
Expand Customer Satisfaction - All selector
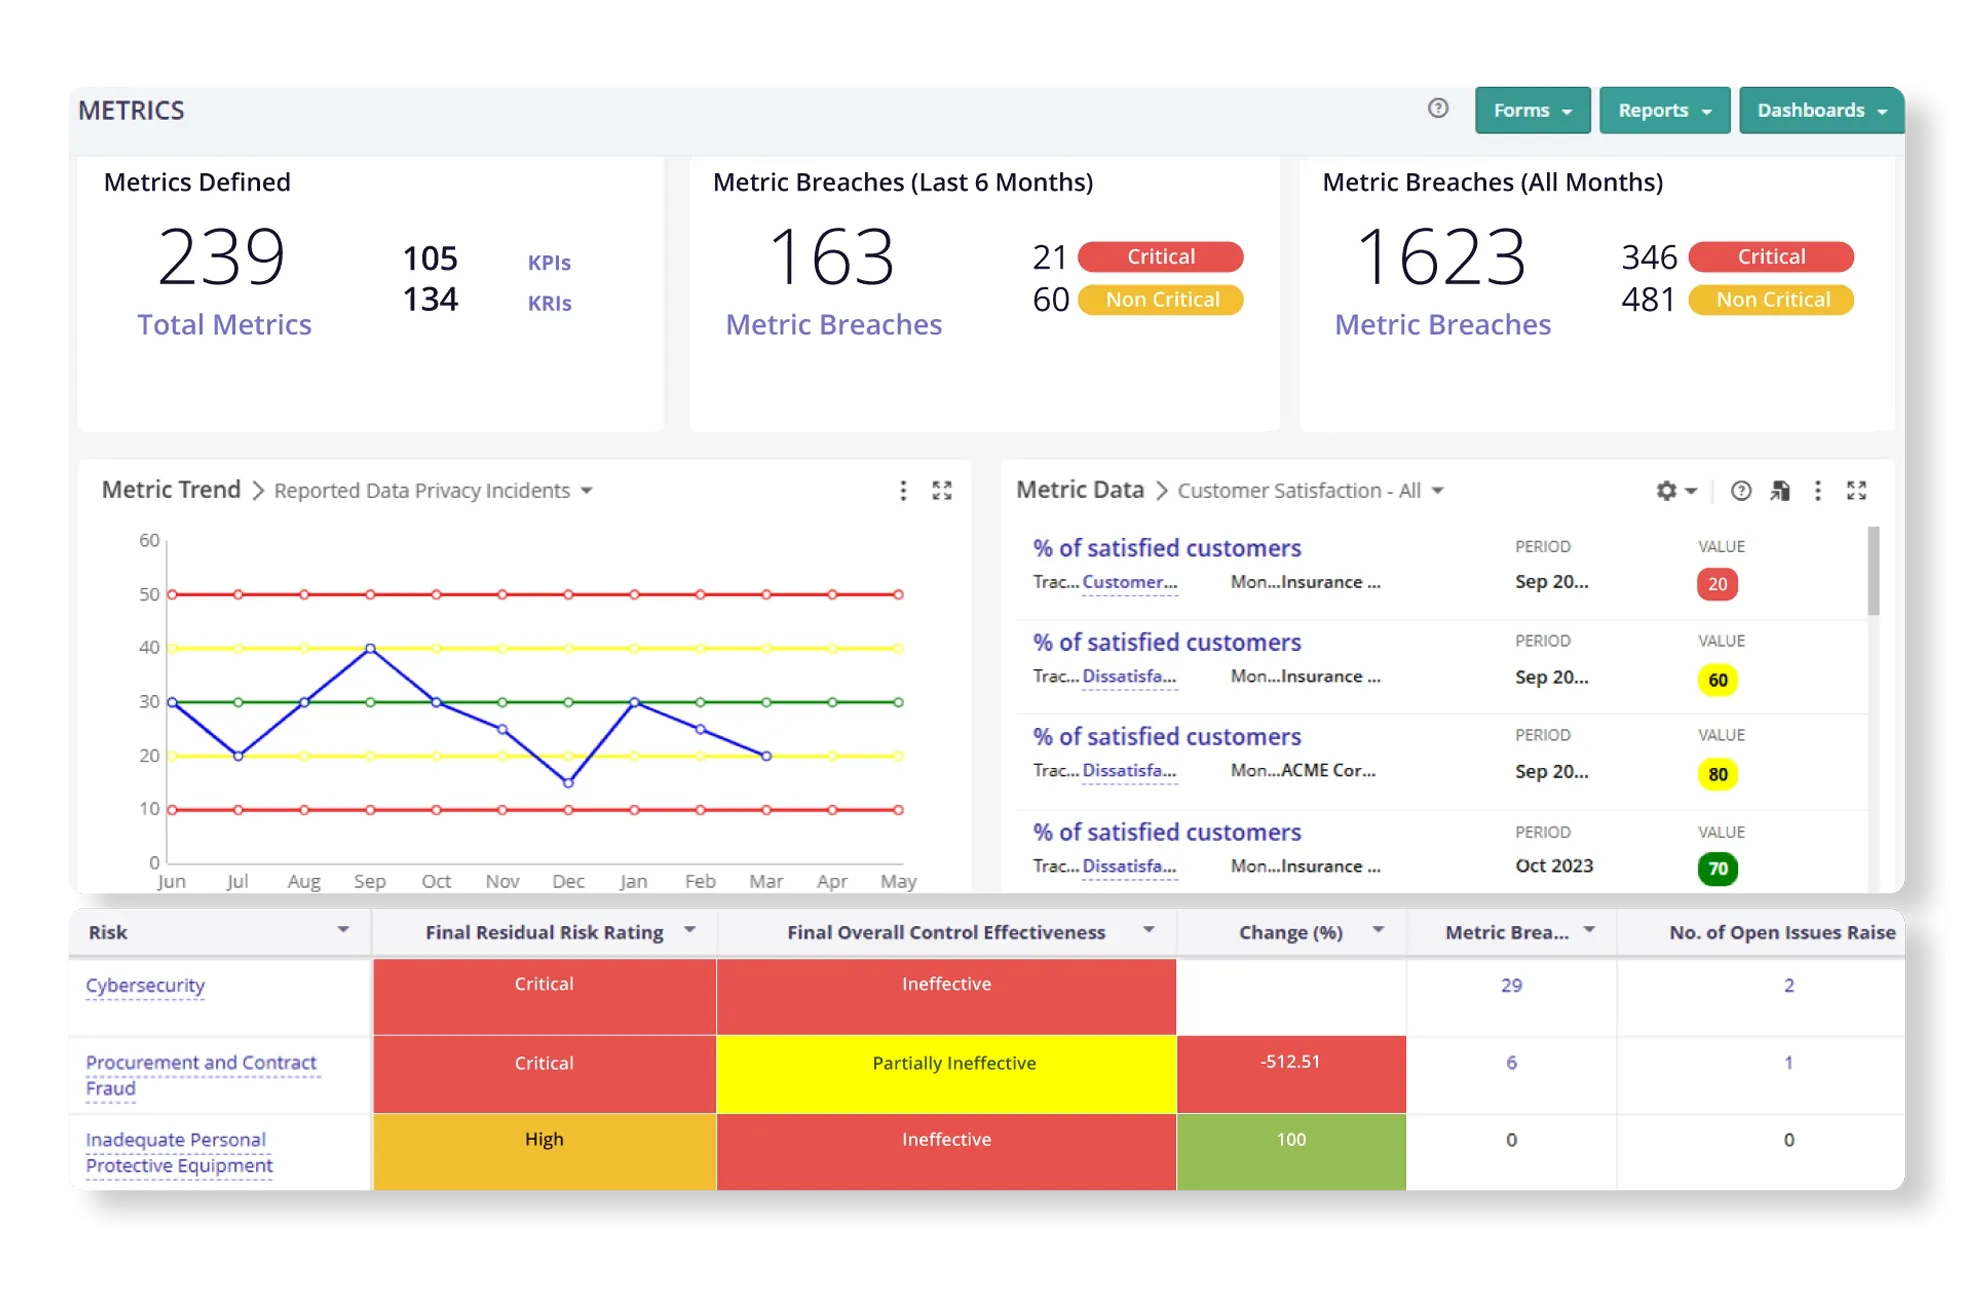1311,490
